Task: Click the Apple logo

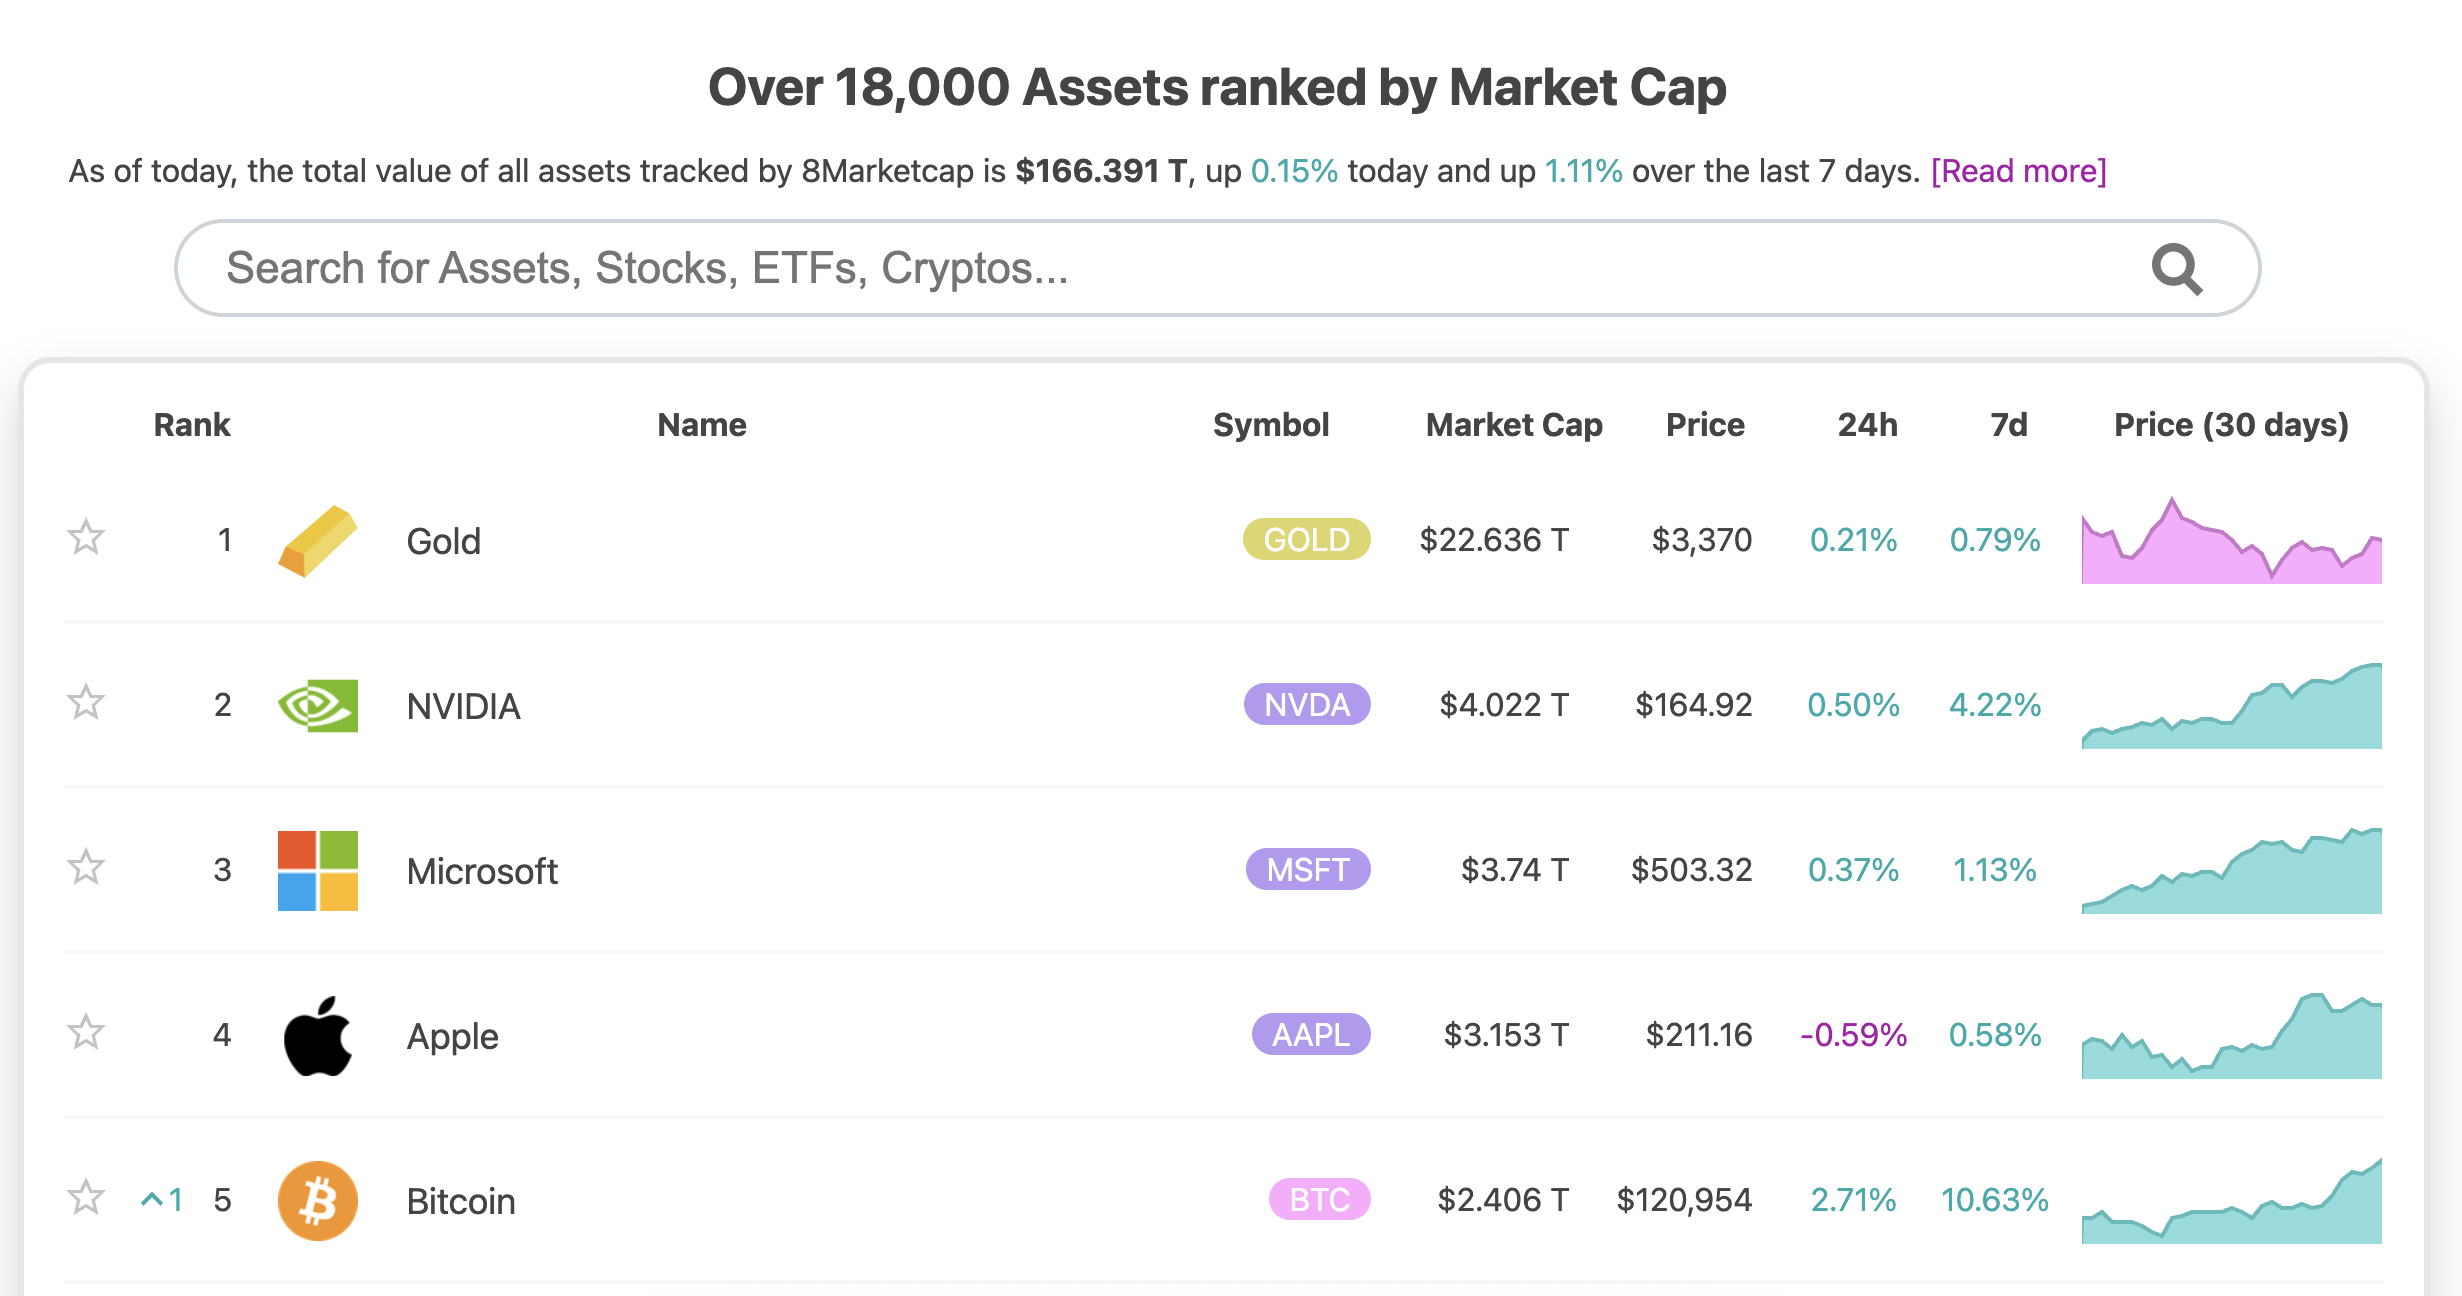Action: (x=317, y=1035)
